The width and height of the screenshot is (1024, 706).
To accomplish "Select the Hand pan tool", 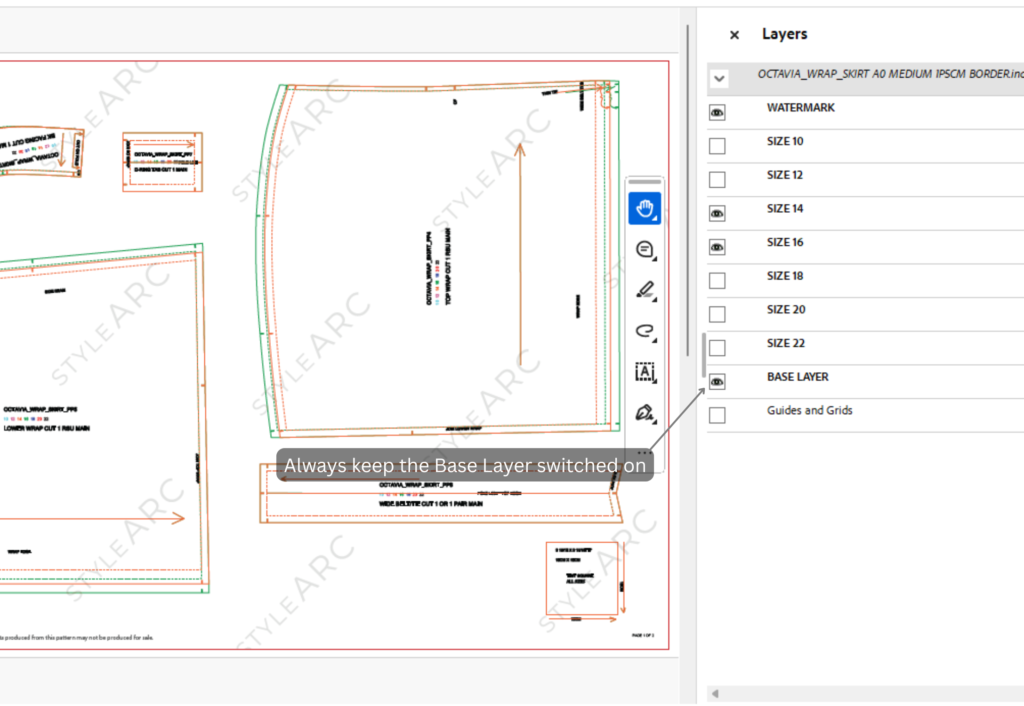I will [x=645, y=209].
